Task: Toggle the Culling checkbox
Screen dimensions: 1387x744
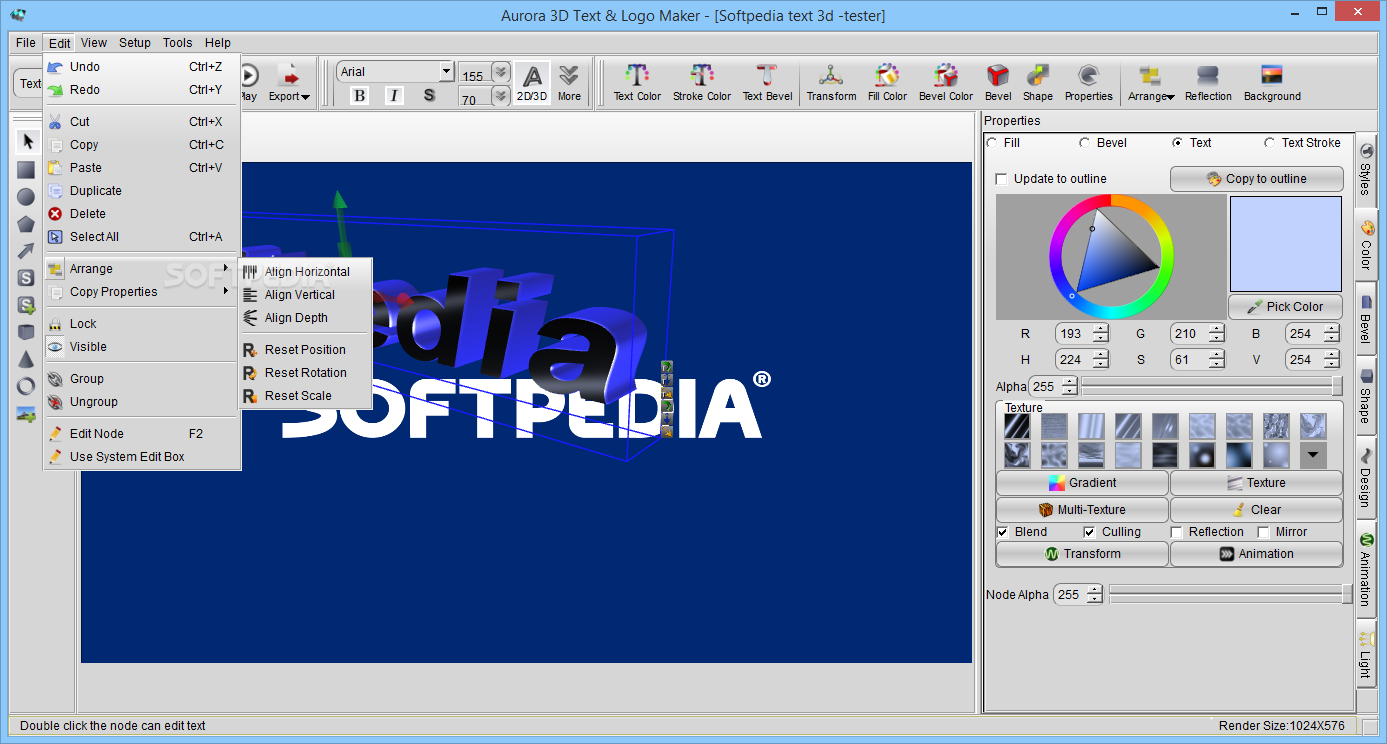Action: coord(1090,532)
